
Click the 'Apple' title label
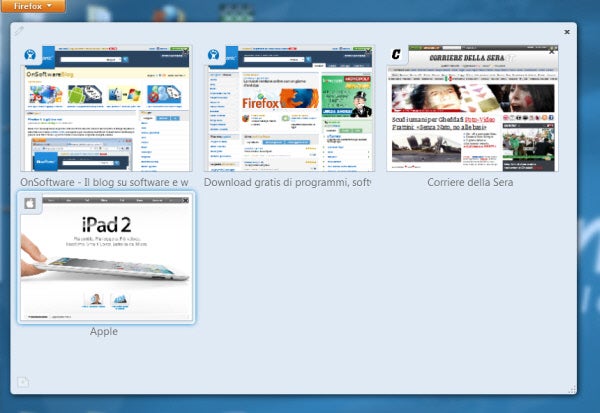104,331
